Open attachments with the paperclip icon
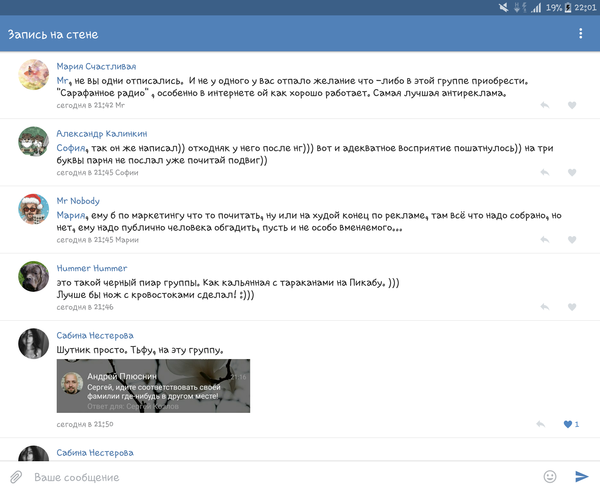Viewport: 600px width, 492px height. pos(16,477)
